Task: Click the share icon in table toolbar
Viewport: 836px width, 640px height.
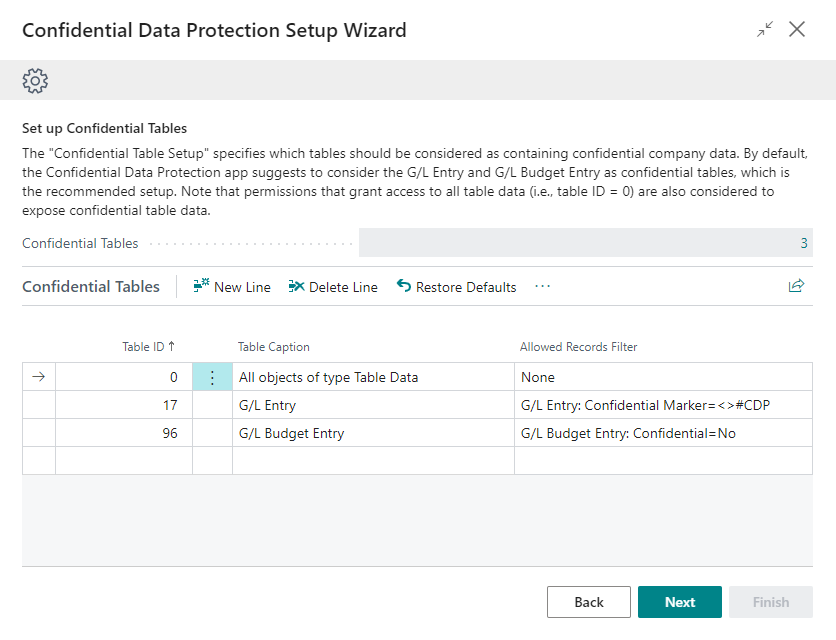Action: 796,286
